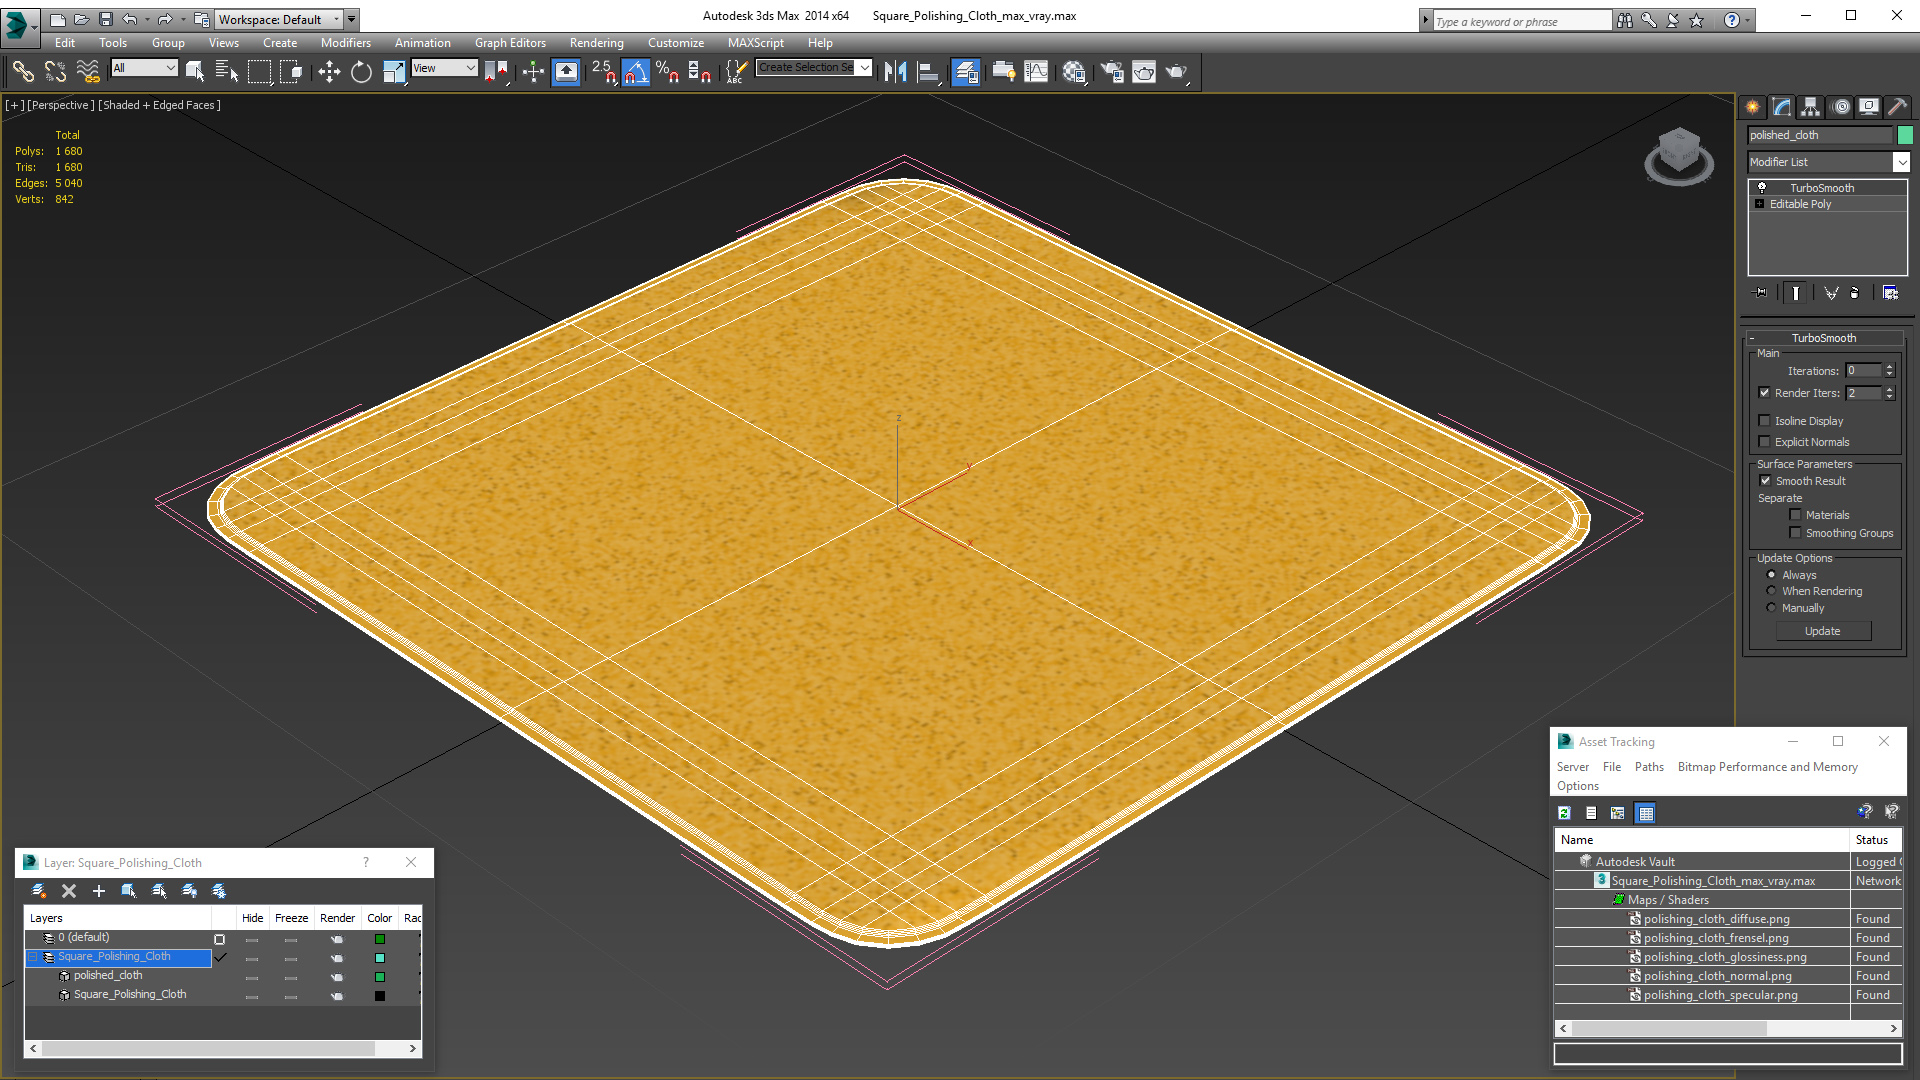Enable Explicit Normals checkbox
Screen dimensions: 1920x1080
(1766, 442)
